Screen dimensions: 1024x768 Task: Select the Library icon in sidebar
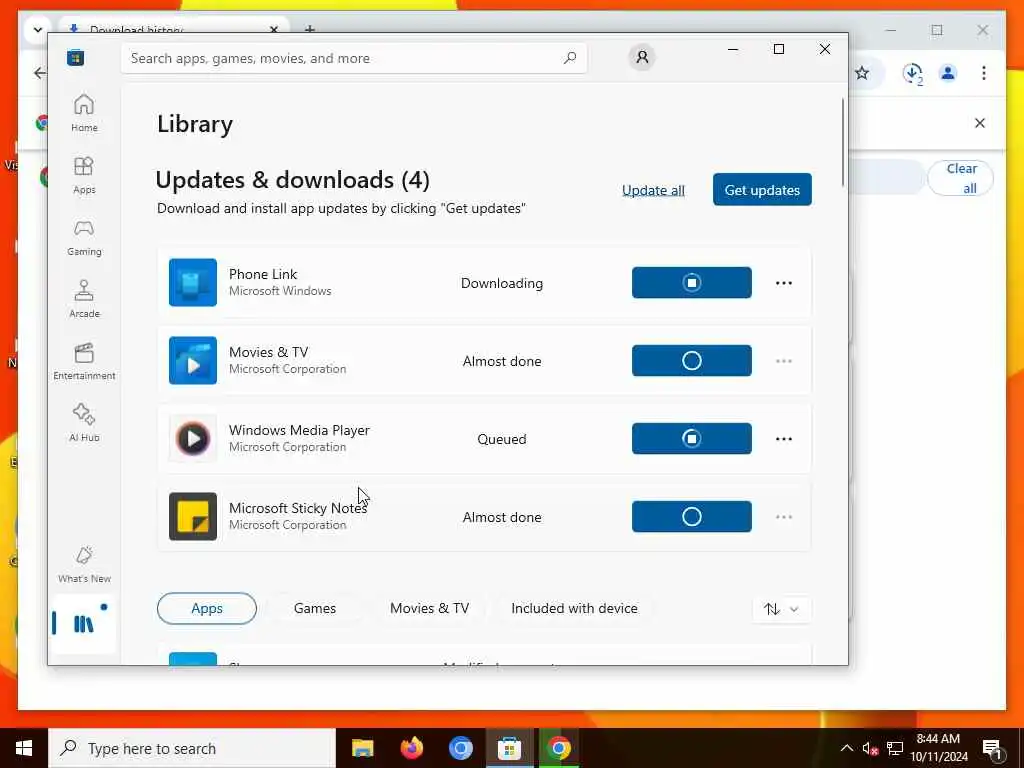[84, 624]
